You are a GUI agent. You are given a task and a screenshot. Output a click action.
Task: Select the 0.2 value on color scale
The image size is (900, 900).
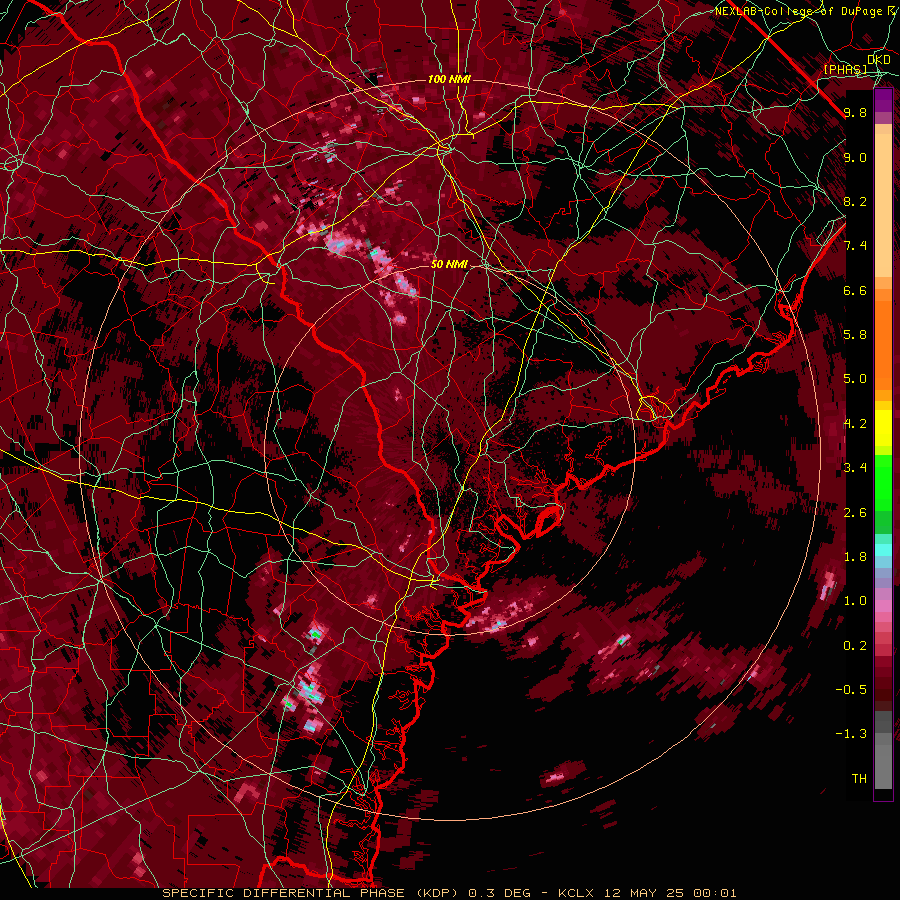[855, 646]
